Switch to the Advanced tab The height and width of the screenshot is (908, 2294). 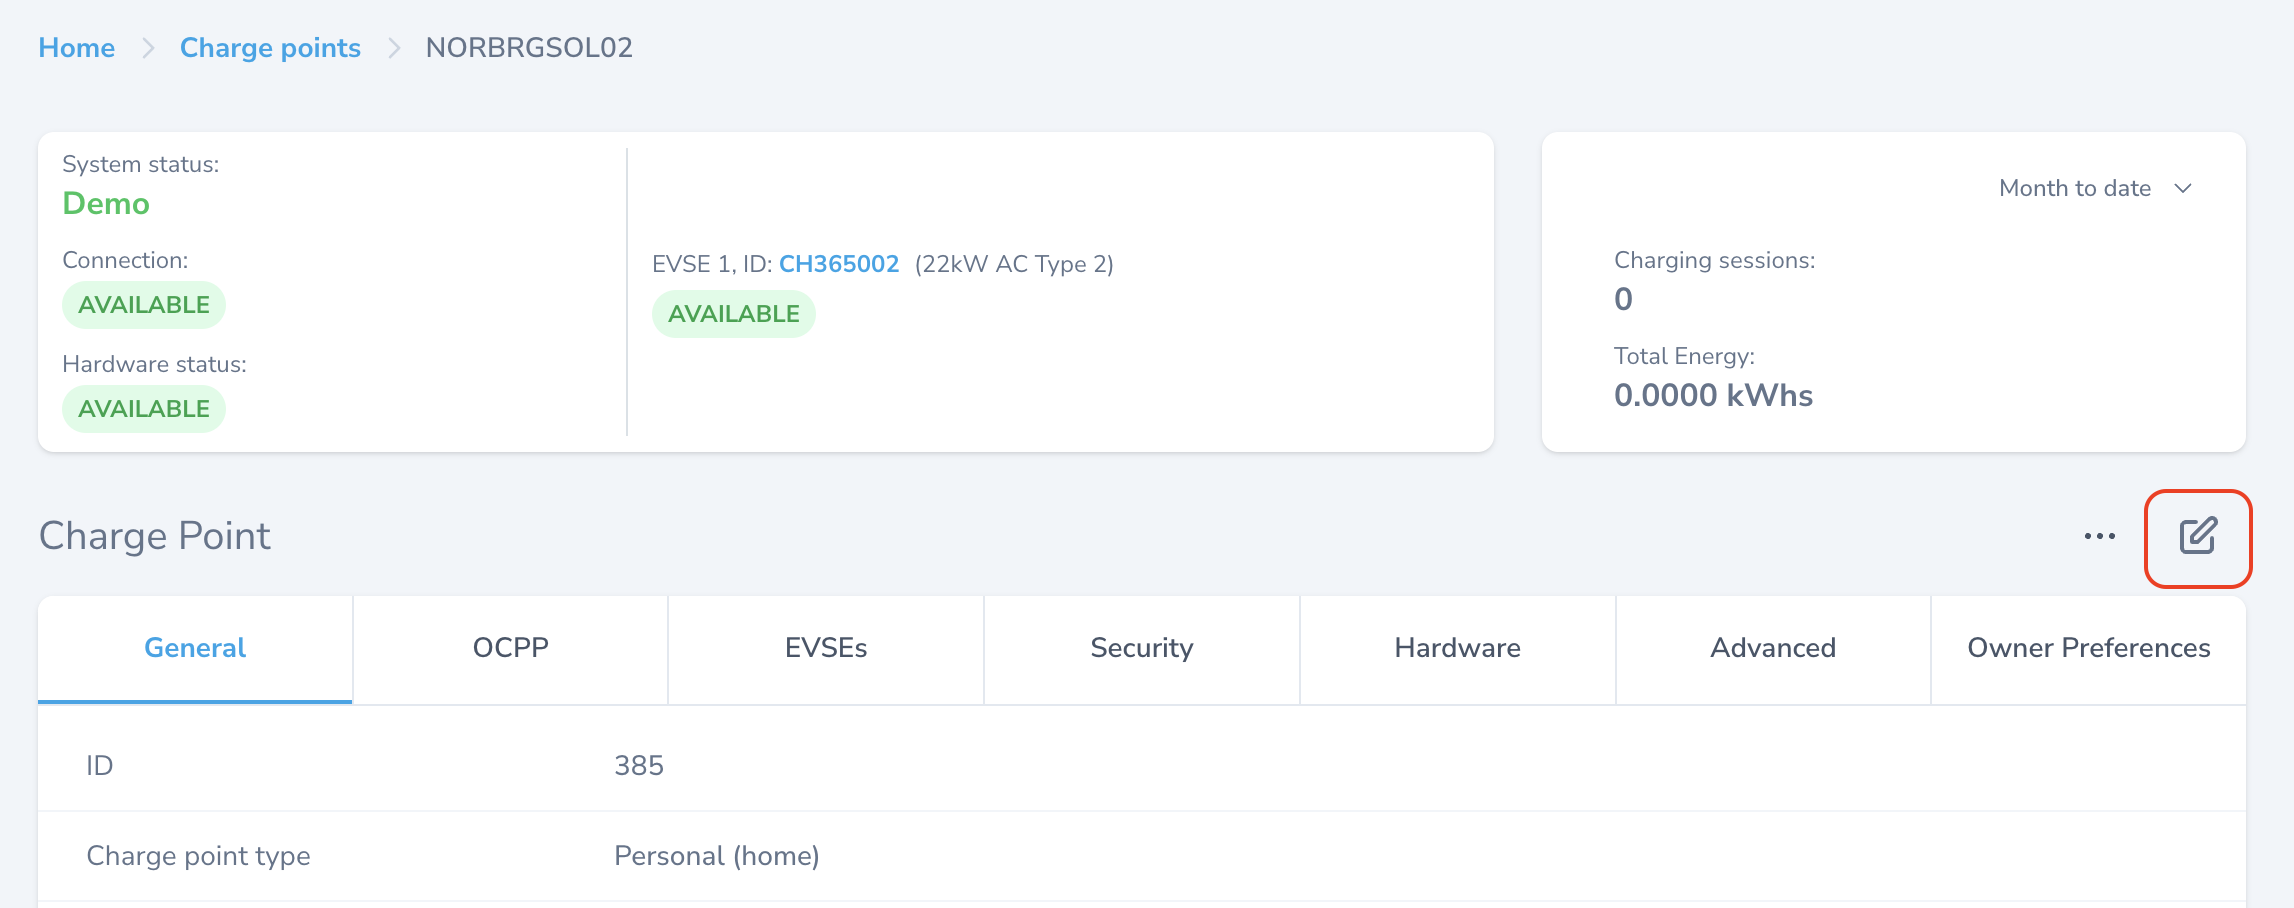[x=1773, y=649]
